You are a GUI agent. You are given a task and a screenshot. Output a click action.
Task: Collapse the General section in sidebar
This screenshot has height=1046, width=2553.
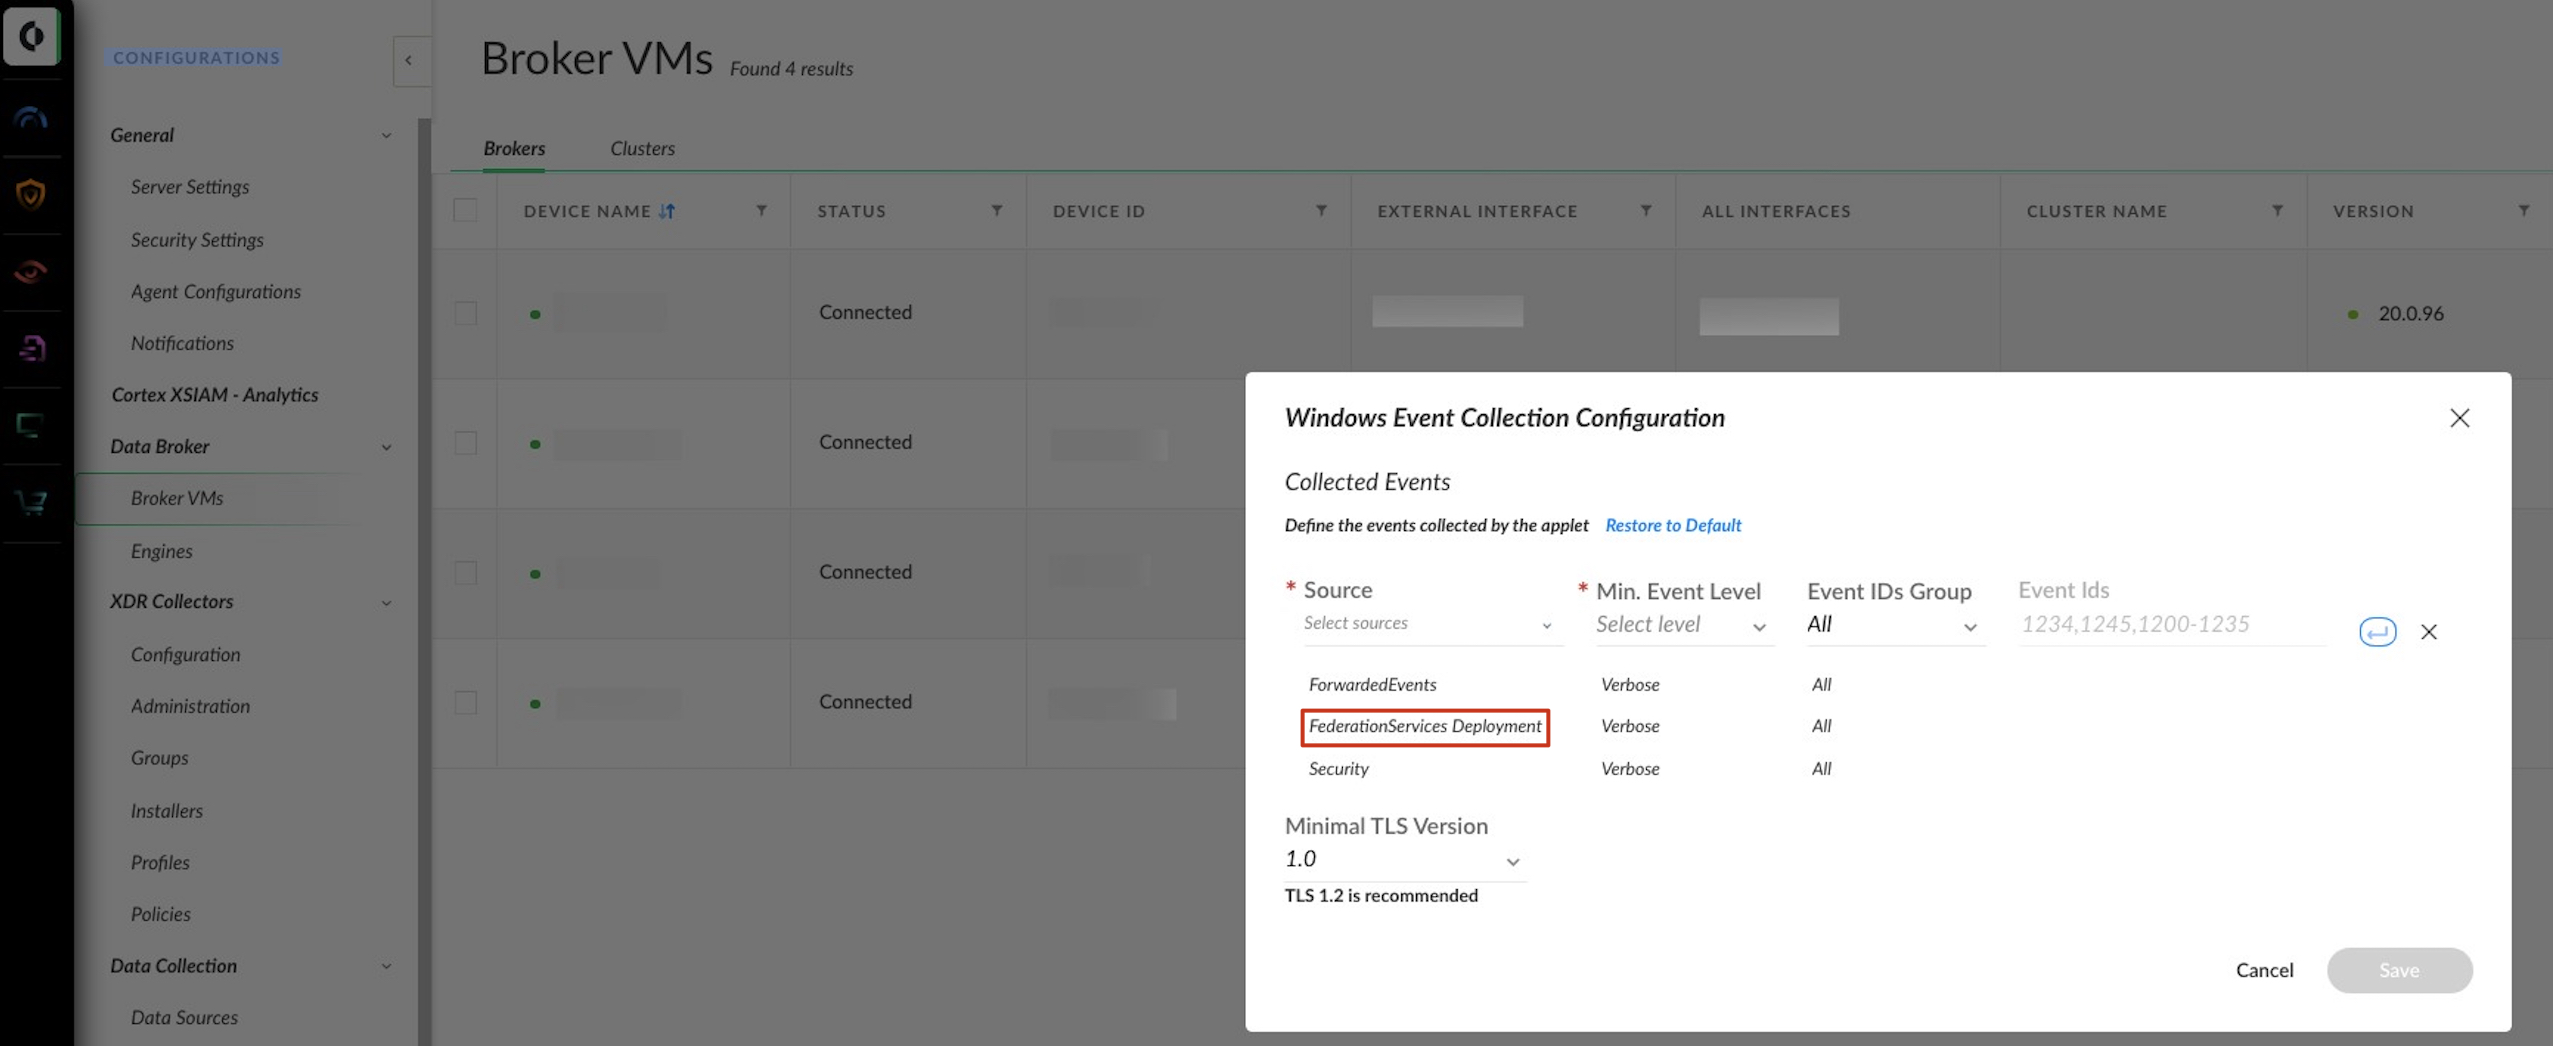[386, 135]
